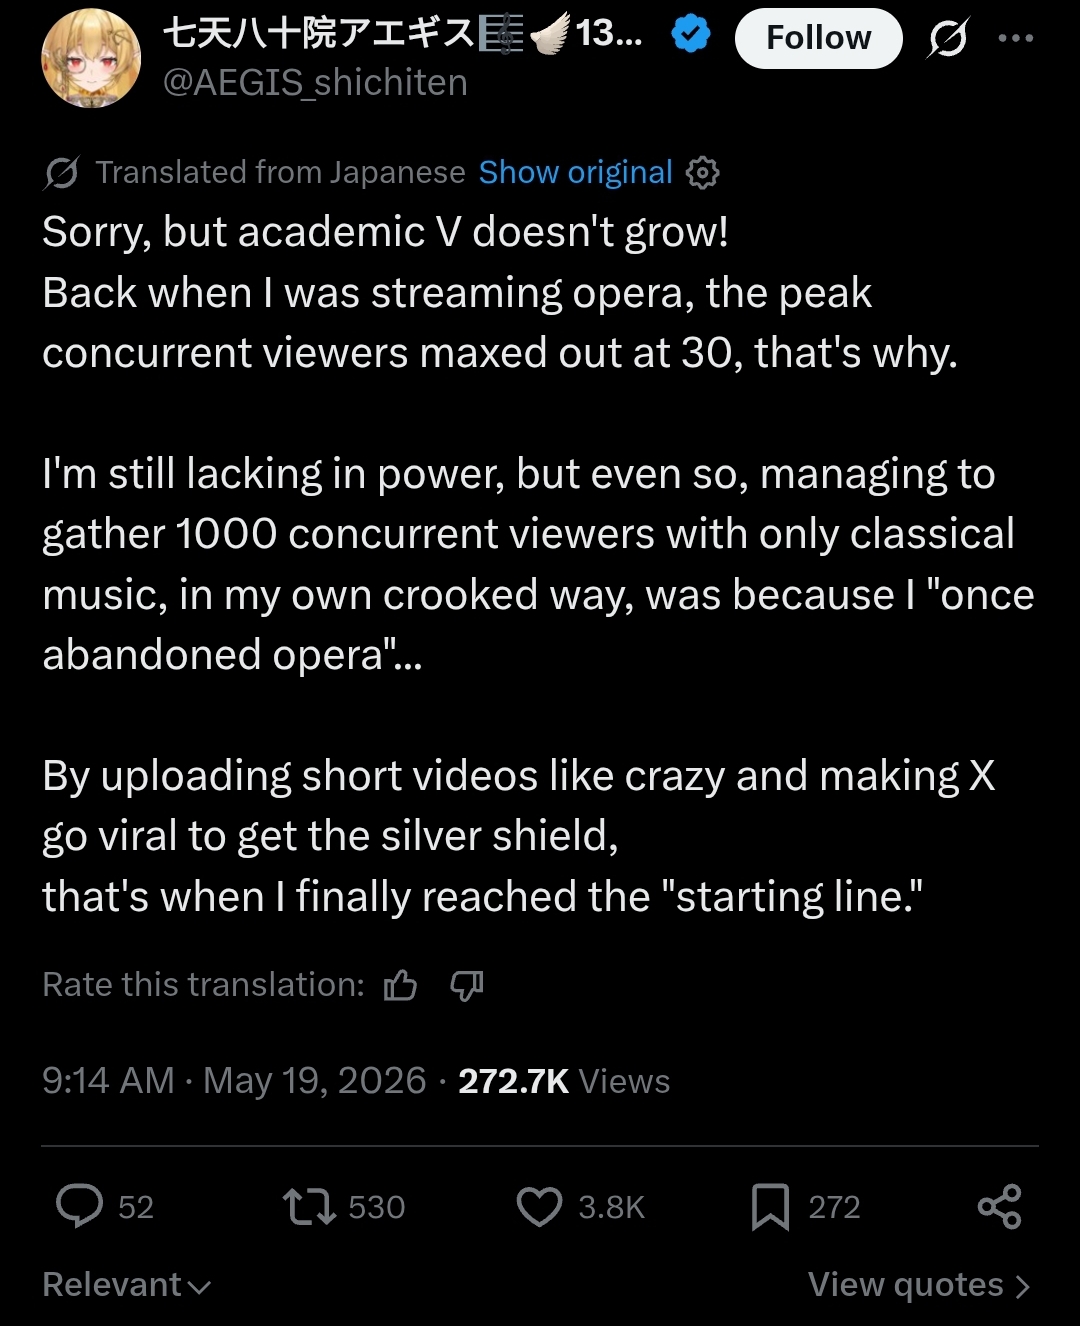Repost the tweet using retweet icon
The height and width of the screenshot is (1326, 1080).
click(x=309, y=1206)
